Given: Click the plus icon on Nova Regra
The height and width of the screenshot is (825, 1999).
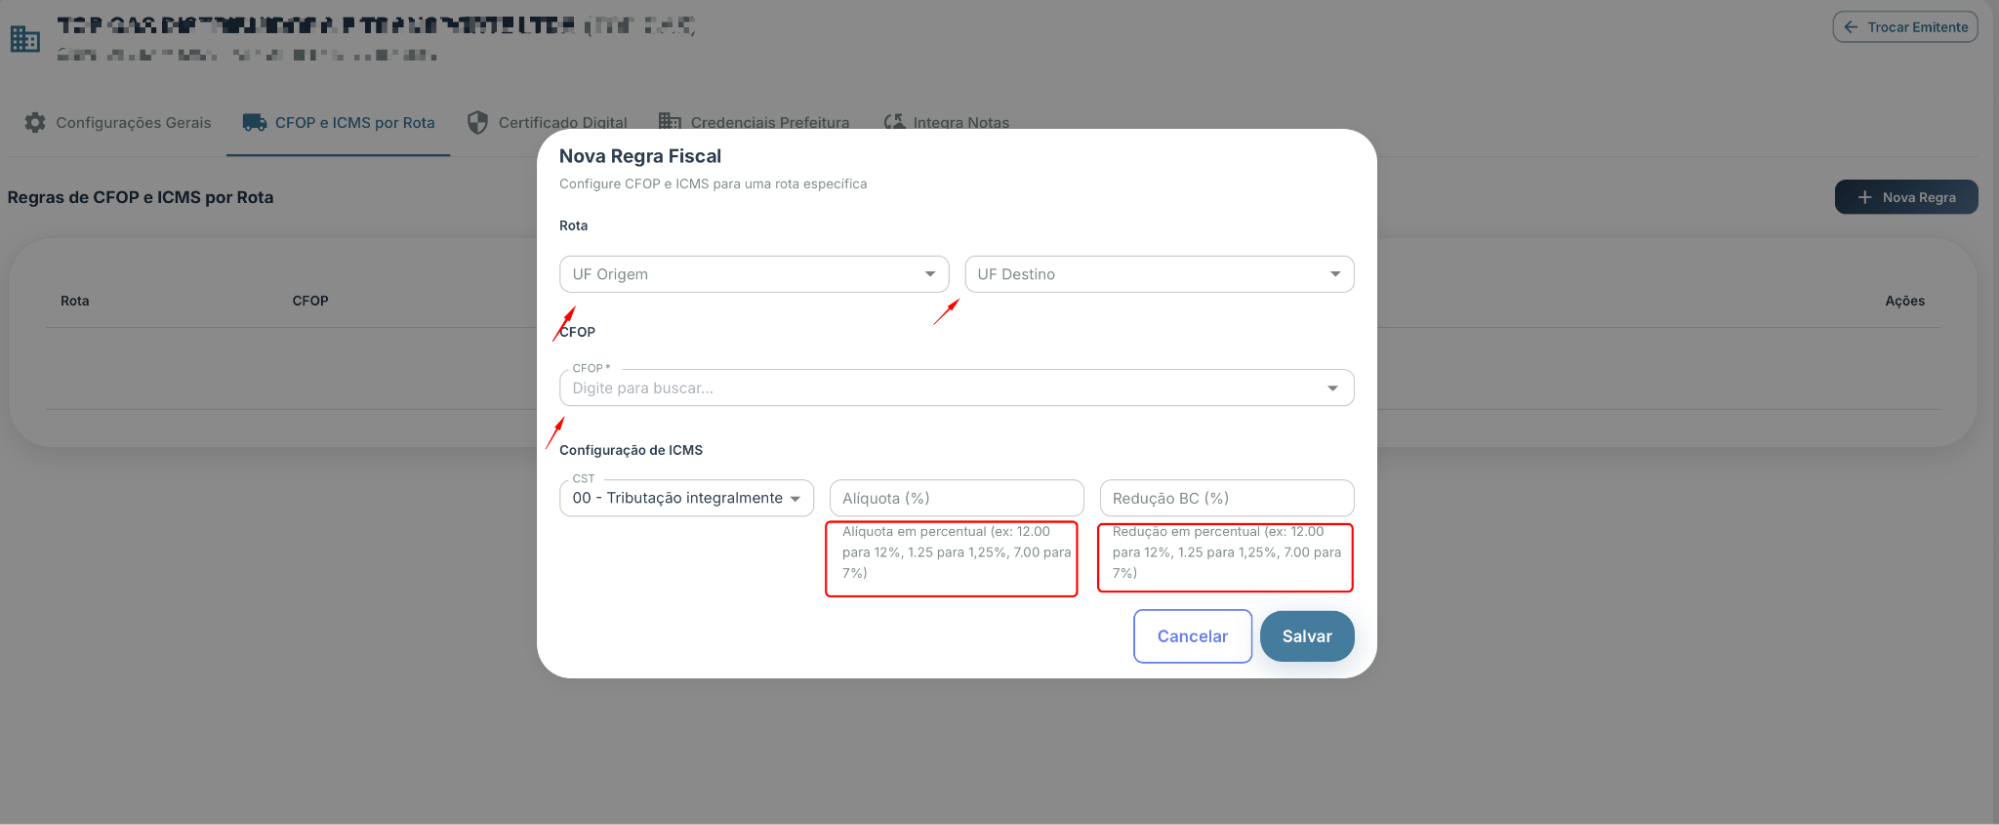Looking at the screenshot, I should [x=1864, y=197].
